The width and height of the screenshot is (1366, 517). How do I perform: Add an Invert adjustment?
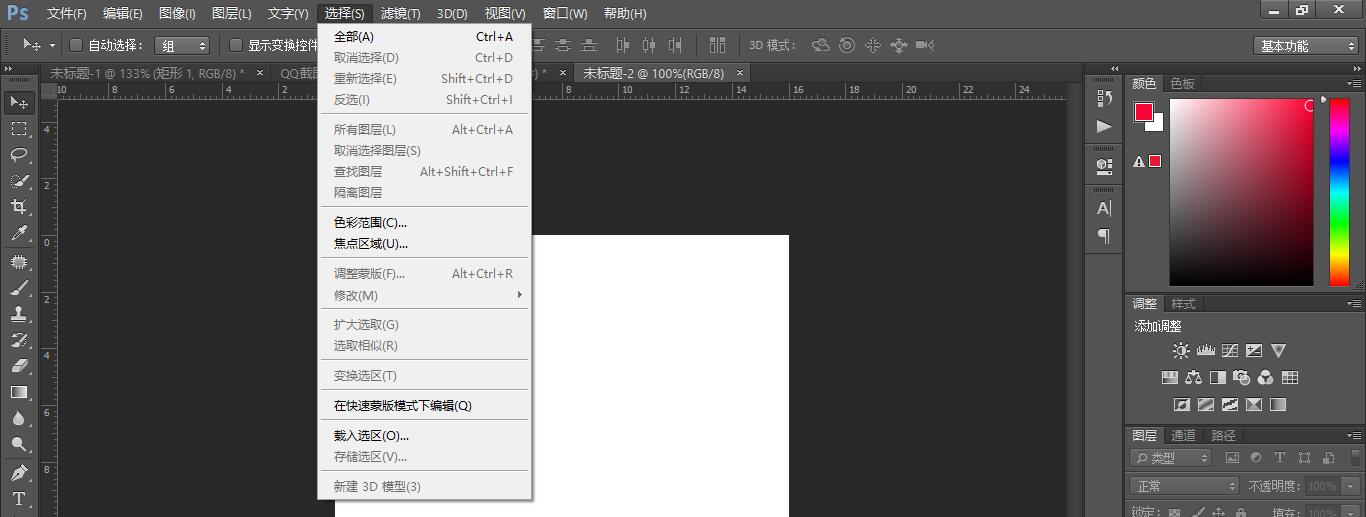click(1182, 405)
